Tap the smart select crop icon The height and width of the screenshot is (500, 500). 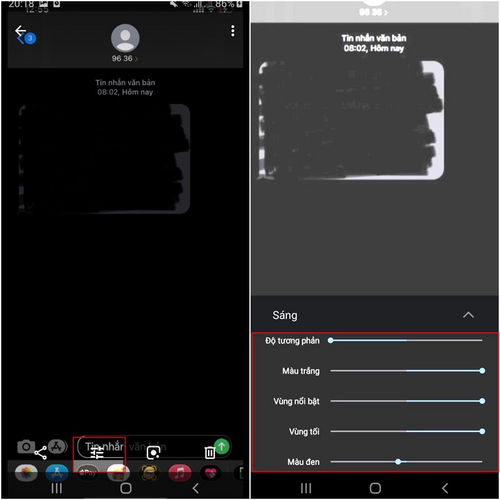pos(153,452)
